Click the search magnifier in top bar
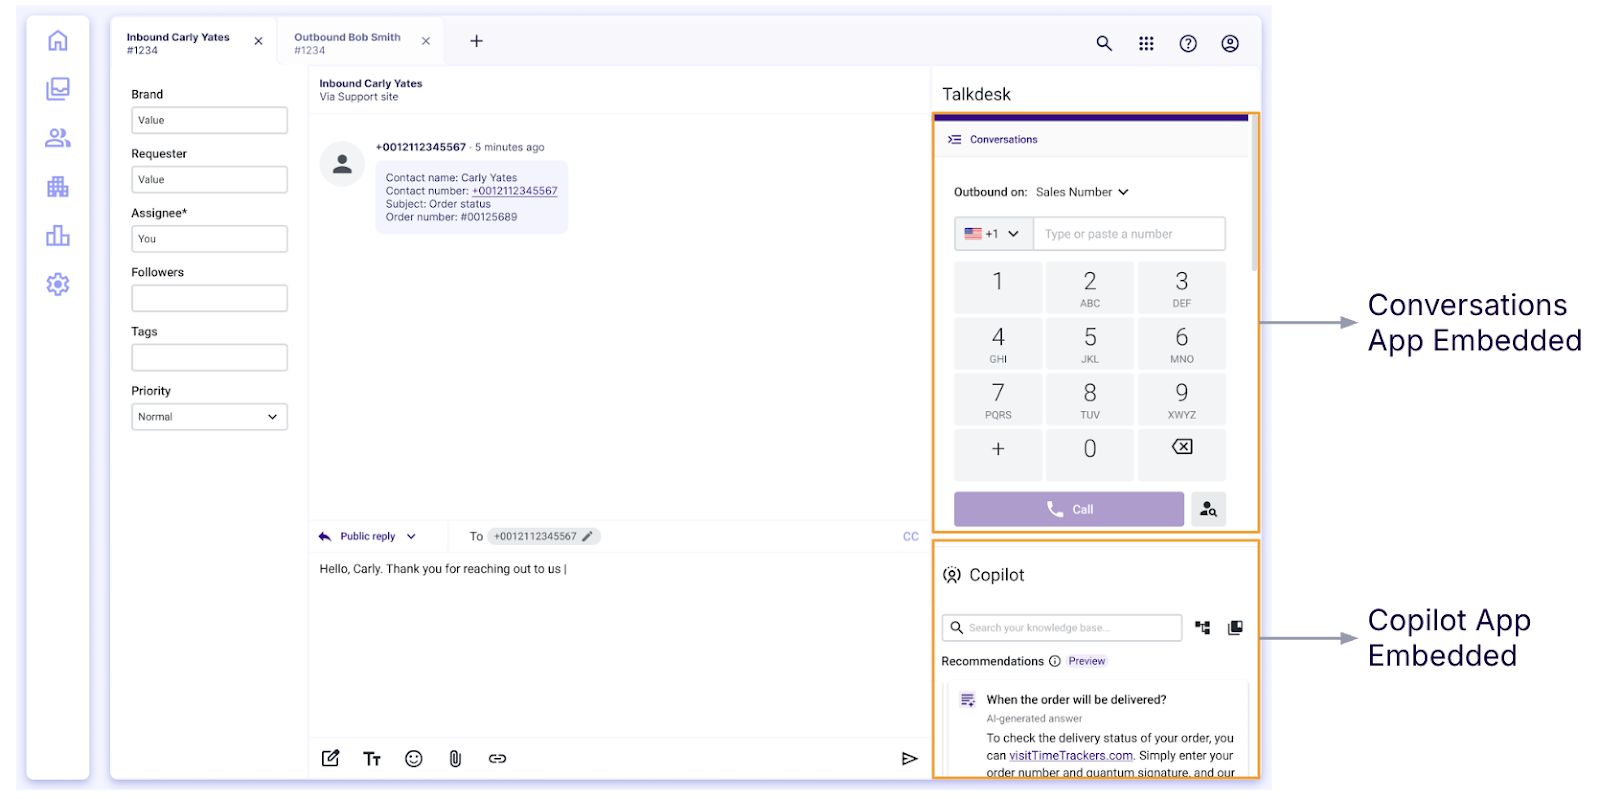The height and width of the screenshot is (799, 1600). click(1104, 43)
